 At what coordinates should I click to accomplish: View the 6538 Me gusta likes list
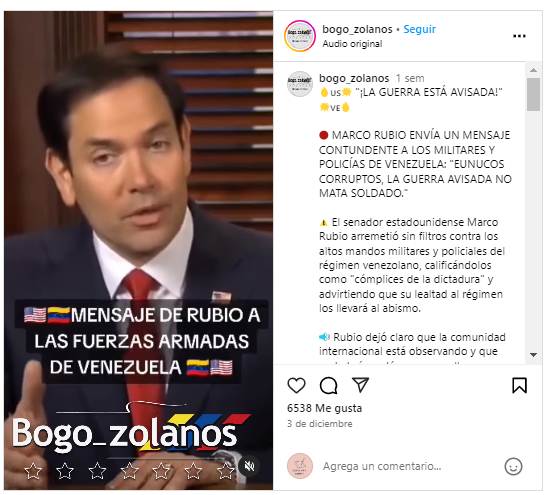point(324,408)
